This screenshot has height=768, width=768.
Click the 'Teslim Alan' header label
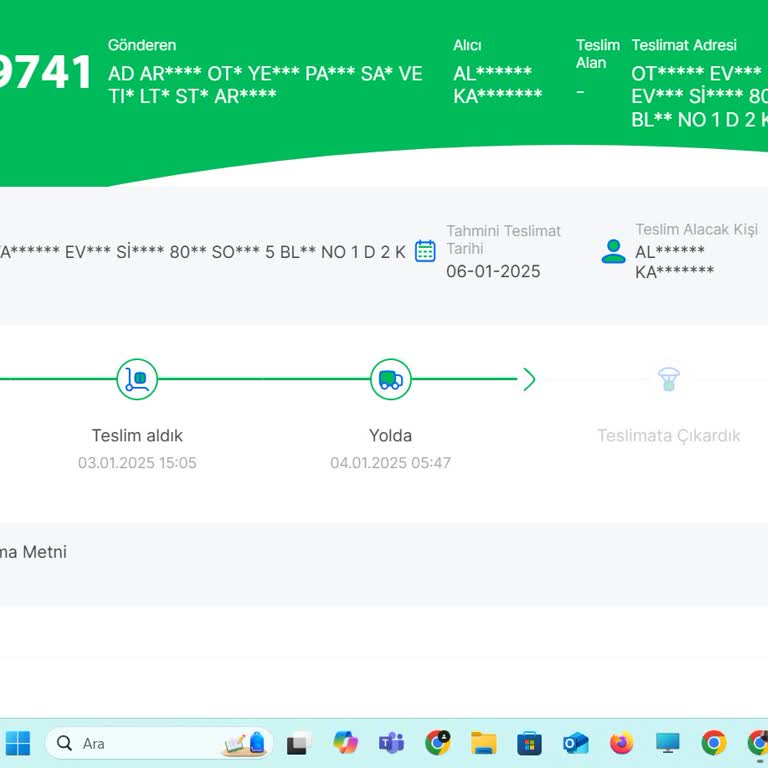coord(598,54)
